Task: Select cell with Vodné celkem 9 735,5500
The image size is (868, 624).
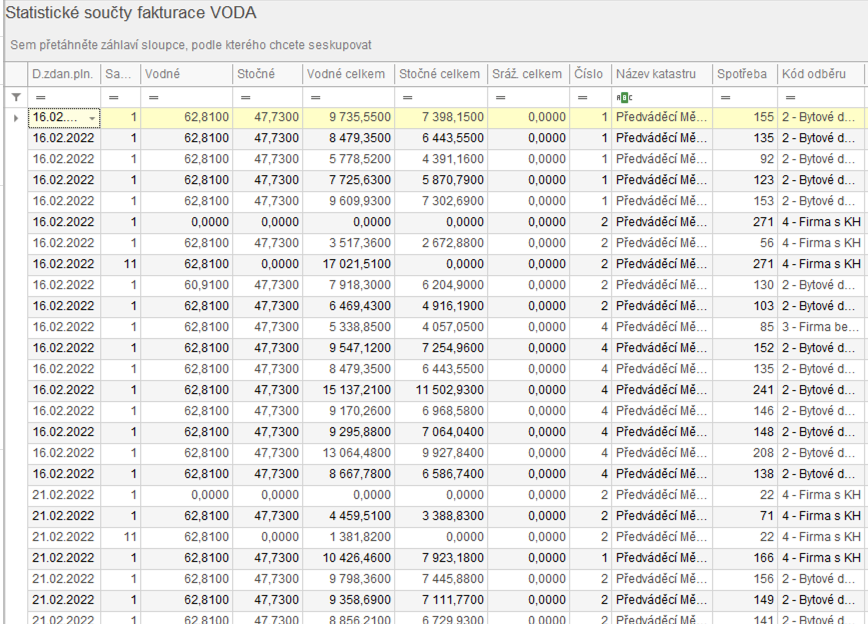Action: (x=349, y=117)
